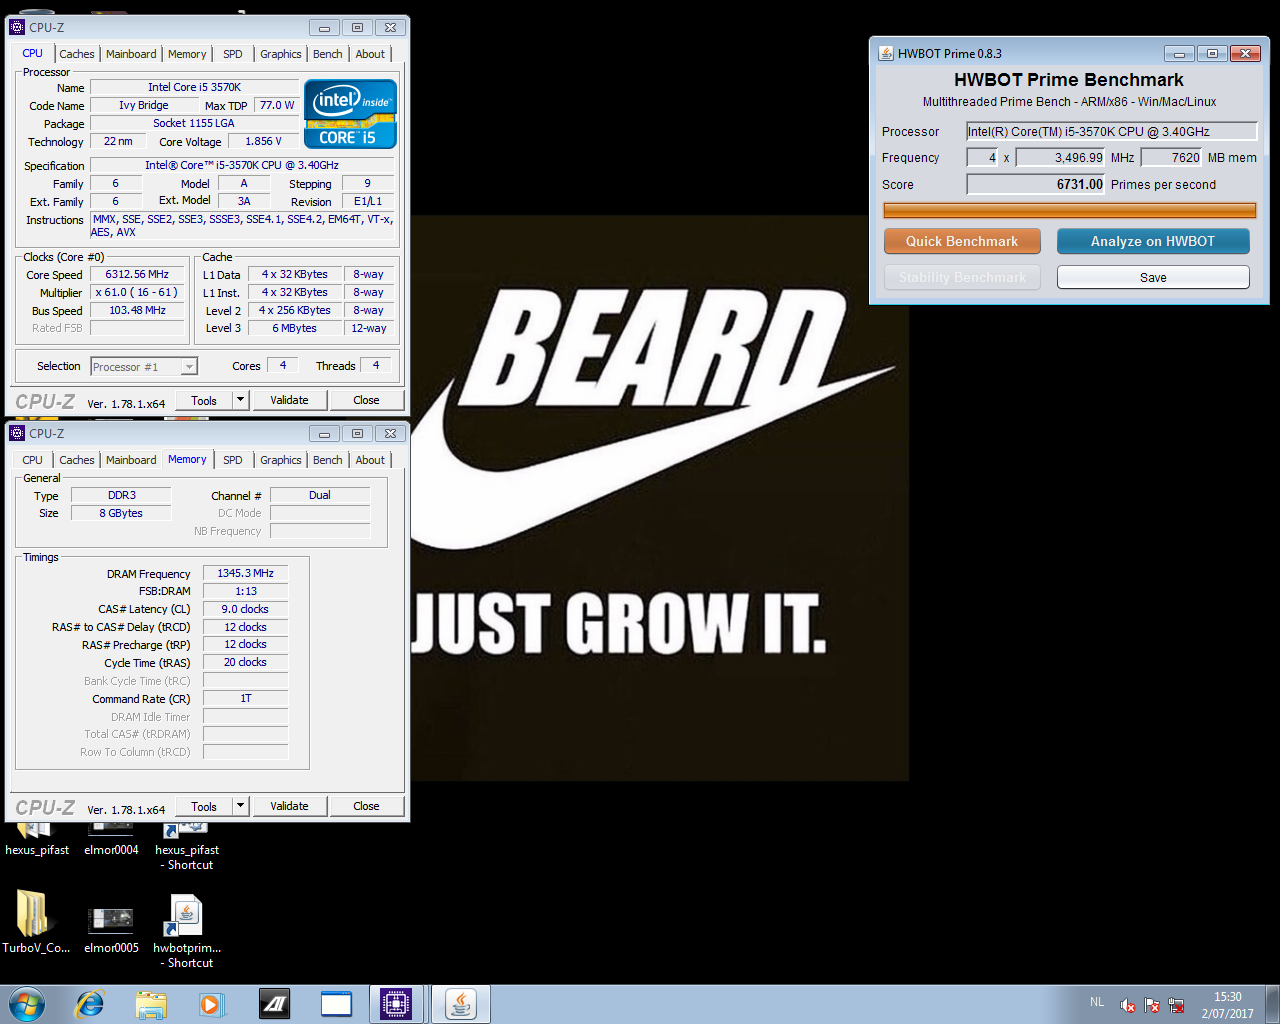Click Tools button in lower CPU-Z window
Screen dimensions: 1280x1024
204,806
